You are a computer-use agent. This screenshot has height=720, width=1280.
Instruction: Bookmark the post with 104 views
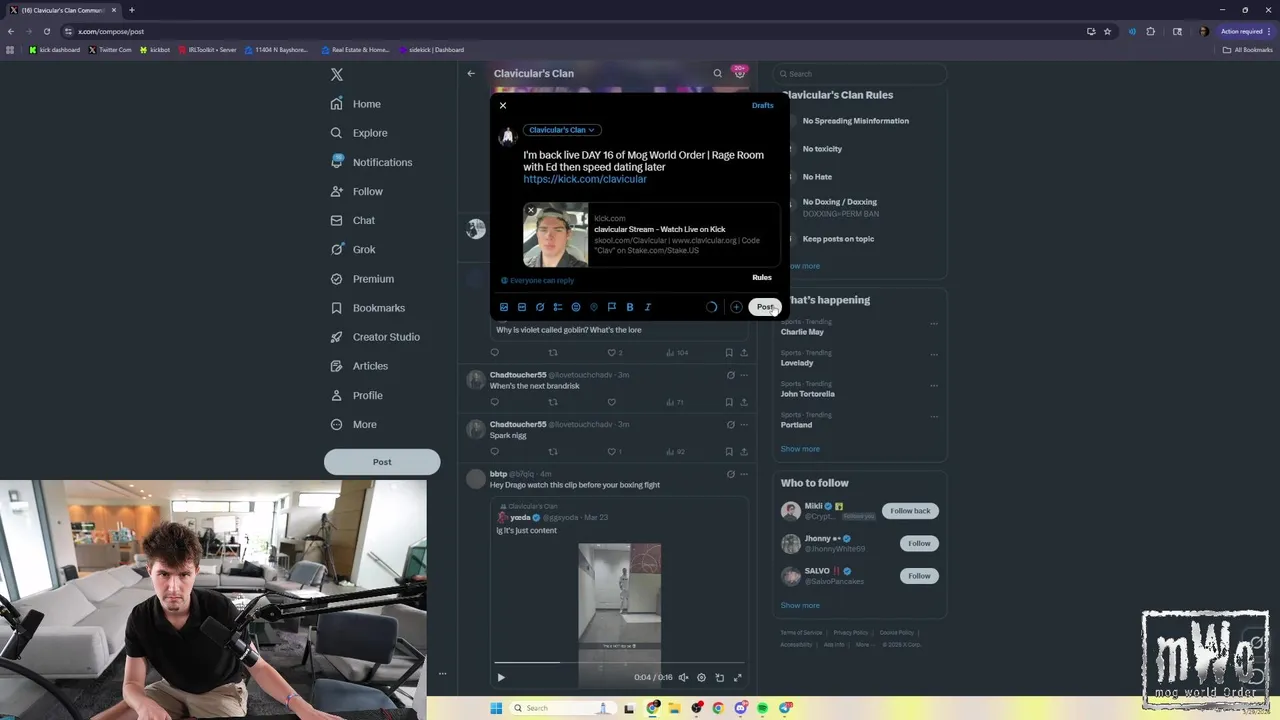pos(728,352)
